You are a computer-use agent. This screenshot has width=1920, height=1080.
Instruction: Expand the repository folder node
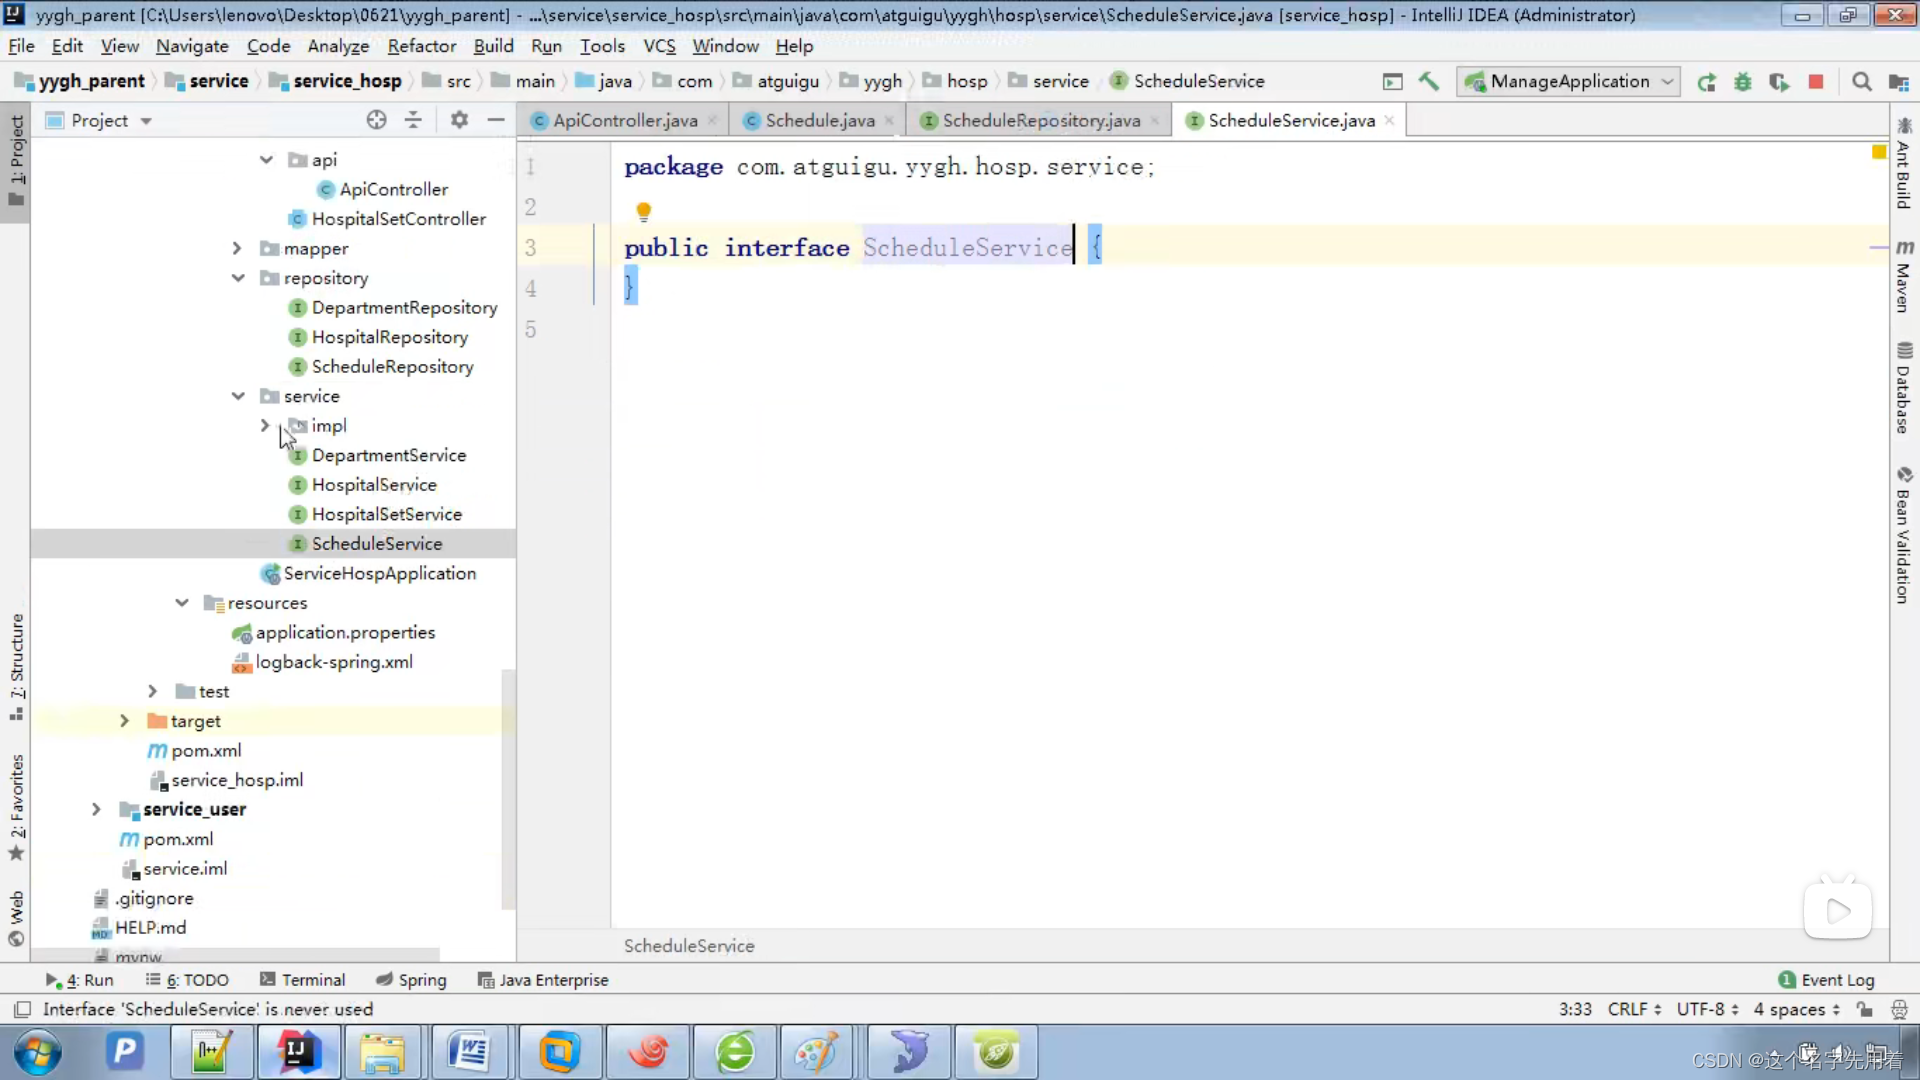pos(236,277)
